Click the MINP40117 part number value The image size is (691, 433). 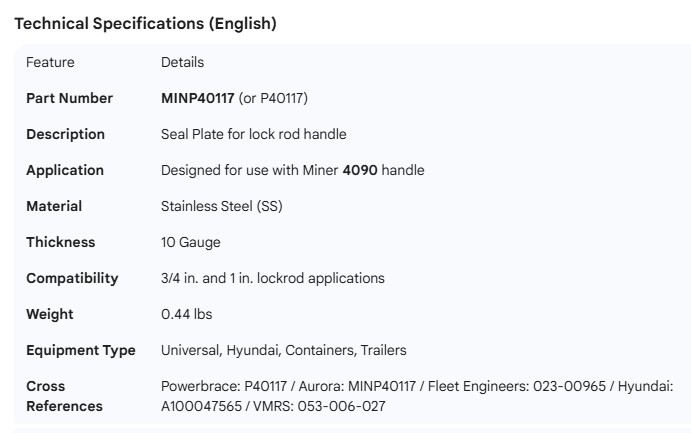point(198,98)
